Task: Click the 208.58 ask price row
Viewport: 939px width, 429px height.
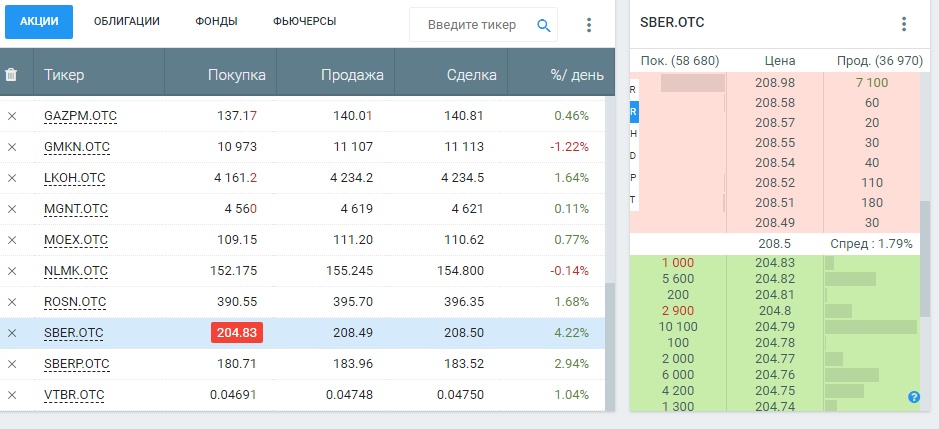Action: coord(775,103)
